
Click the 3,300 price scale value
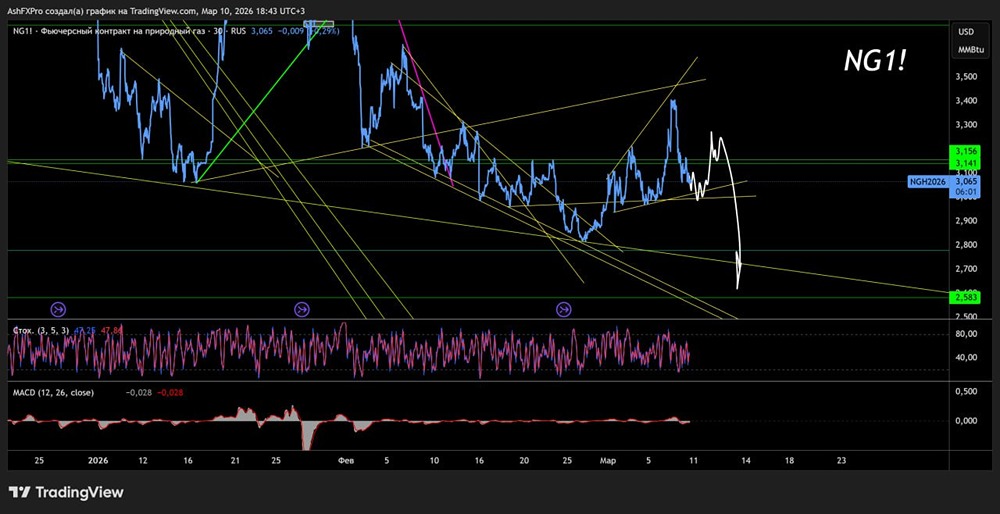tap(967, 125)
